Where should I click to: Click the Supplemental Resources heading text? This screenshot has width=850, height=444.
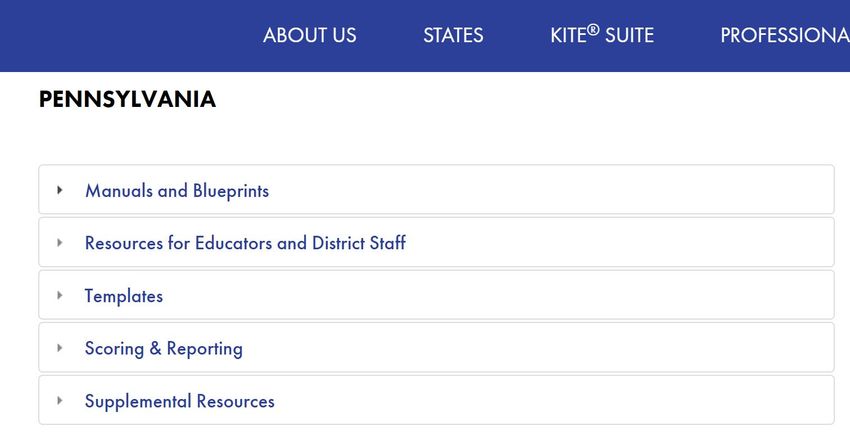click(180, 401)
